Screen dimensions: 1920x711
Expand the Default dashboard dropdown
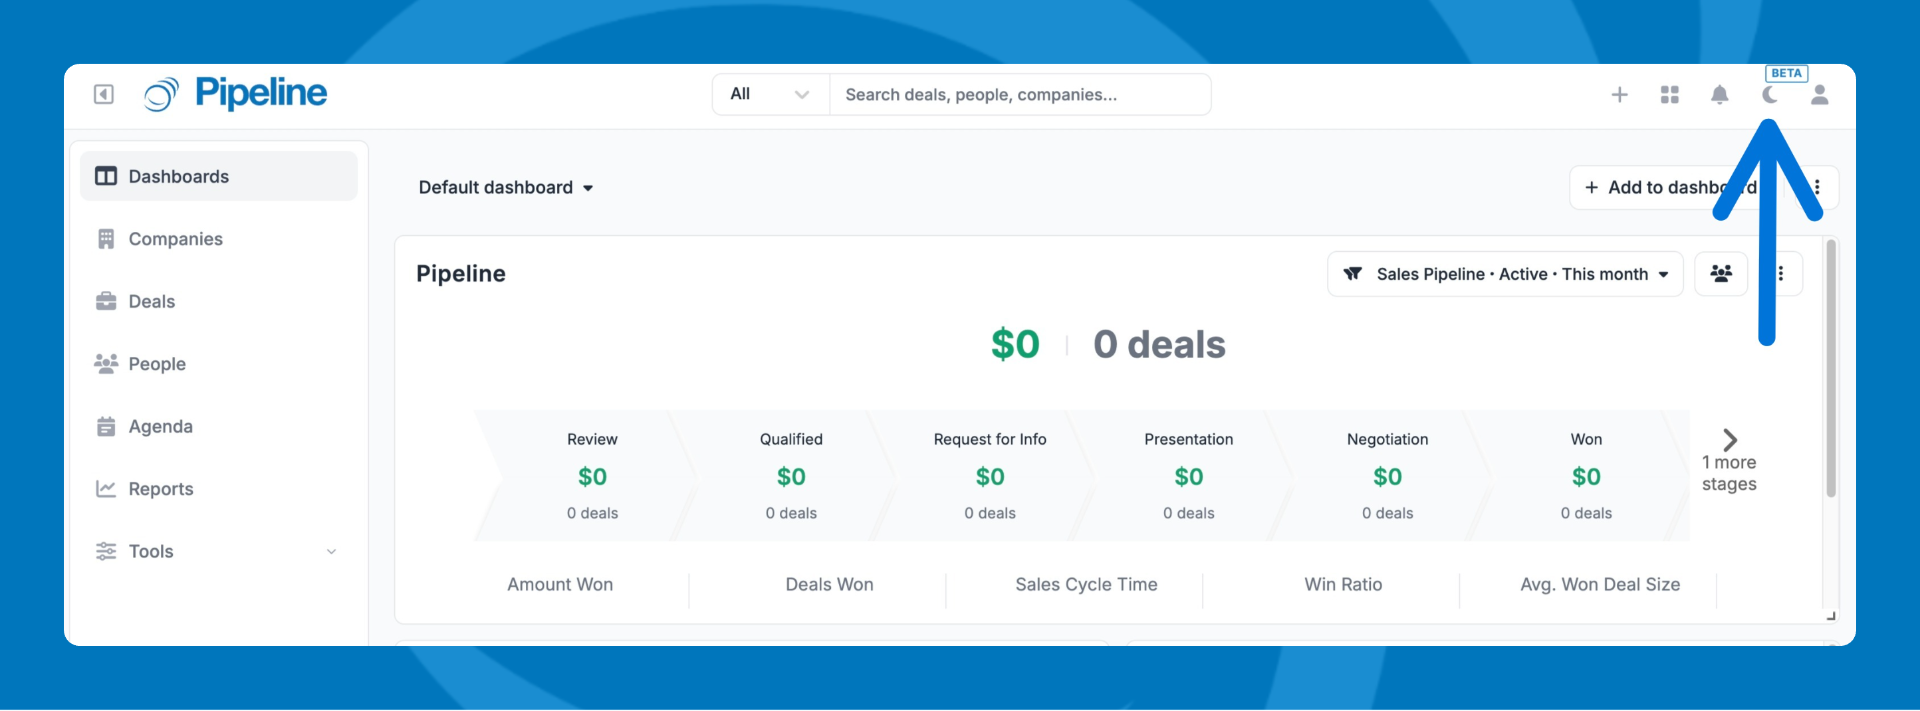tap(506, 188)
